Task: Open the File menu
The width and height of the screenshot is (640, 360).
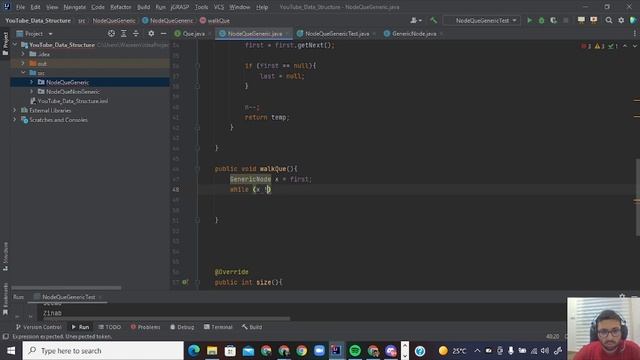Action: tap(20, 7)
